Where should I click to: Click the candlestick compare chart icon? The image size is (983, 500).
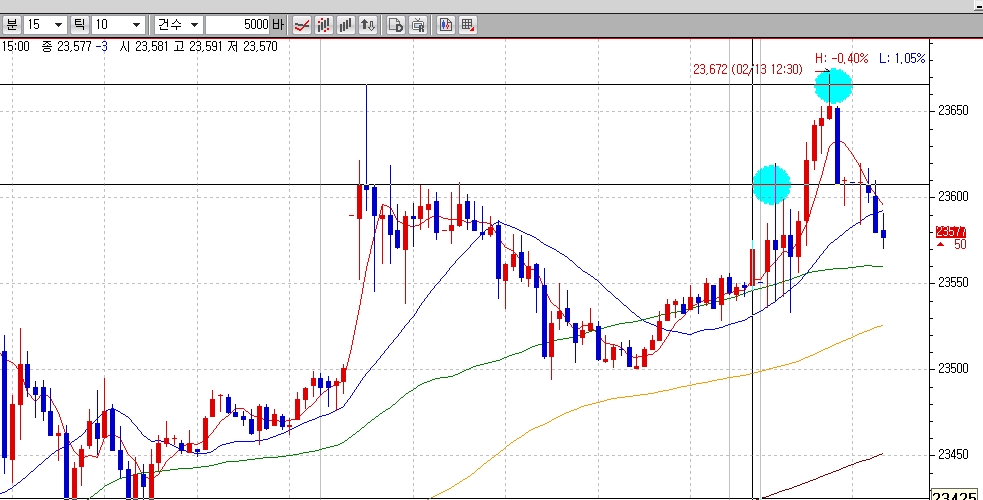coord(446,25)
